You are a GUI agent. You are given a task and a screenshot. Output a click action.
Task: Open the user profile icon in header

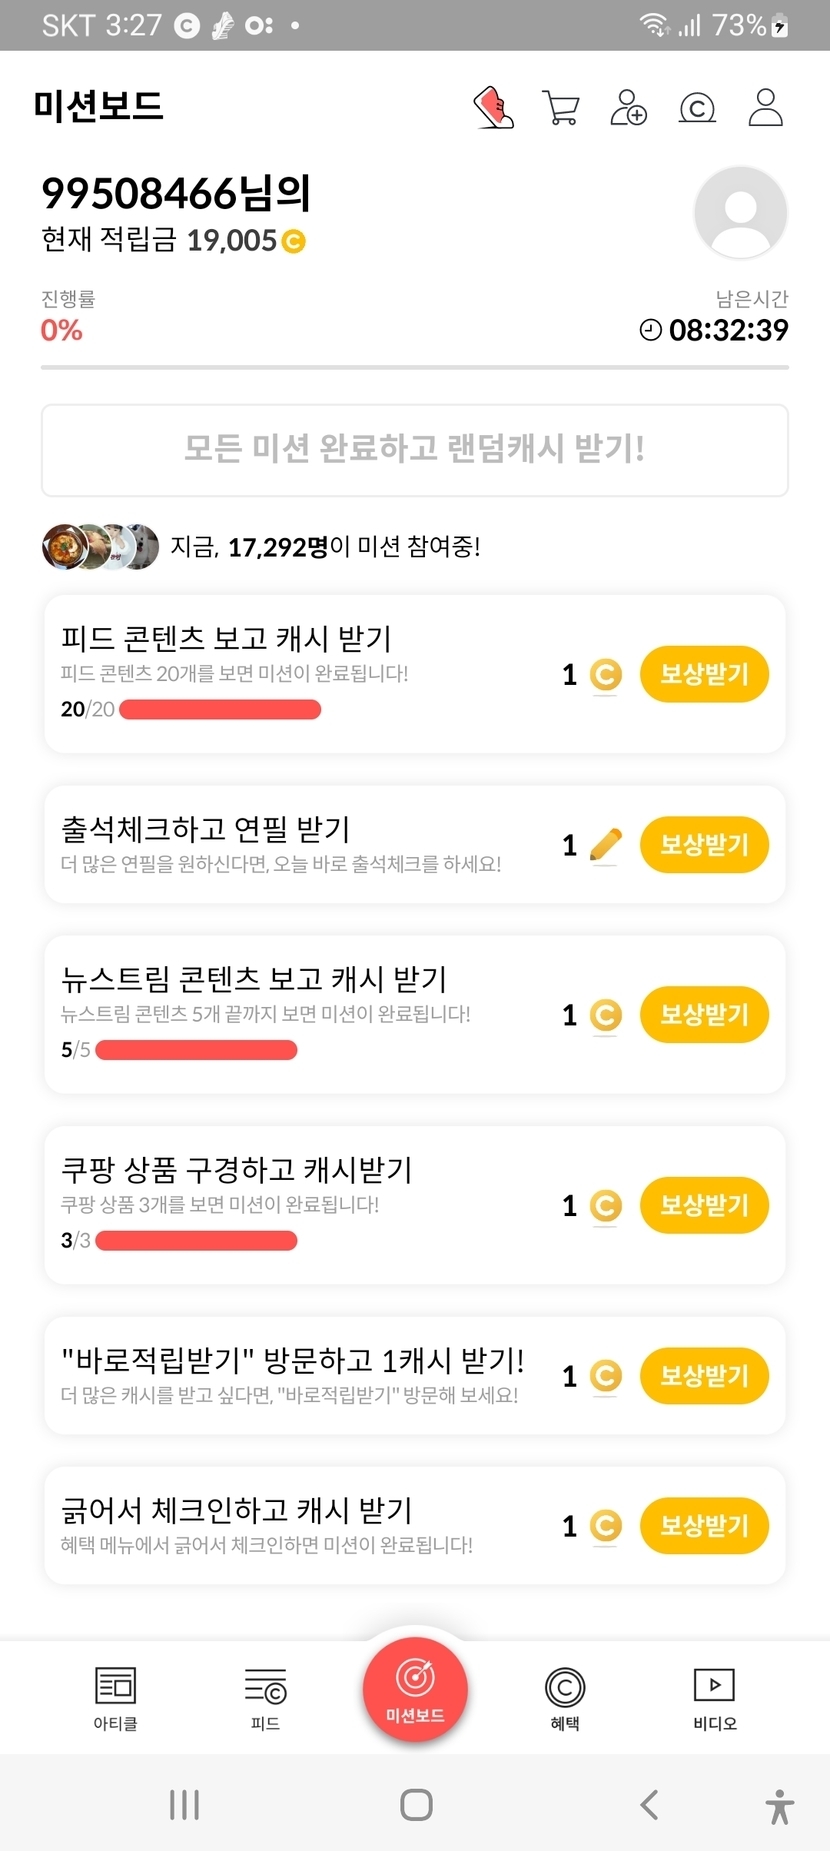(765, 107)
